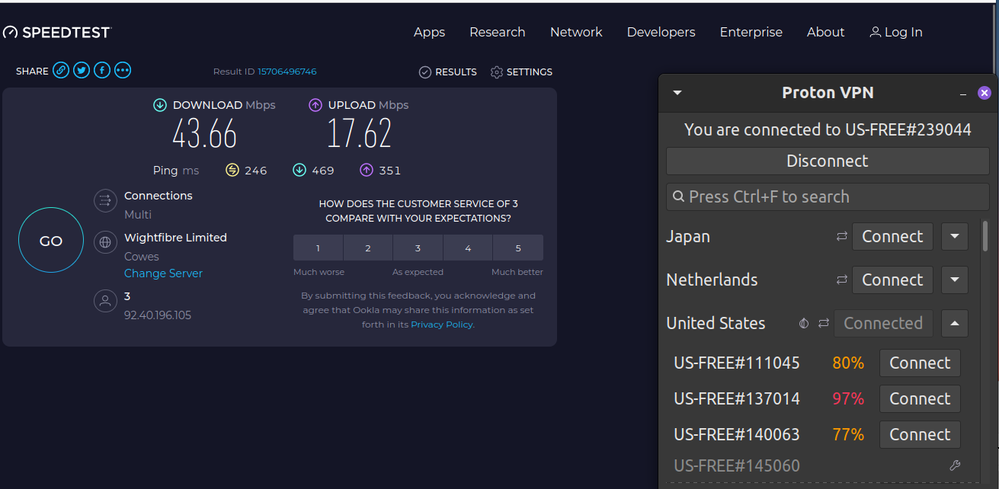Image resolution: width=999 pixels, height=489 pixels.
Task: Share result via Facebook icon
Action: tap(102, 70)
